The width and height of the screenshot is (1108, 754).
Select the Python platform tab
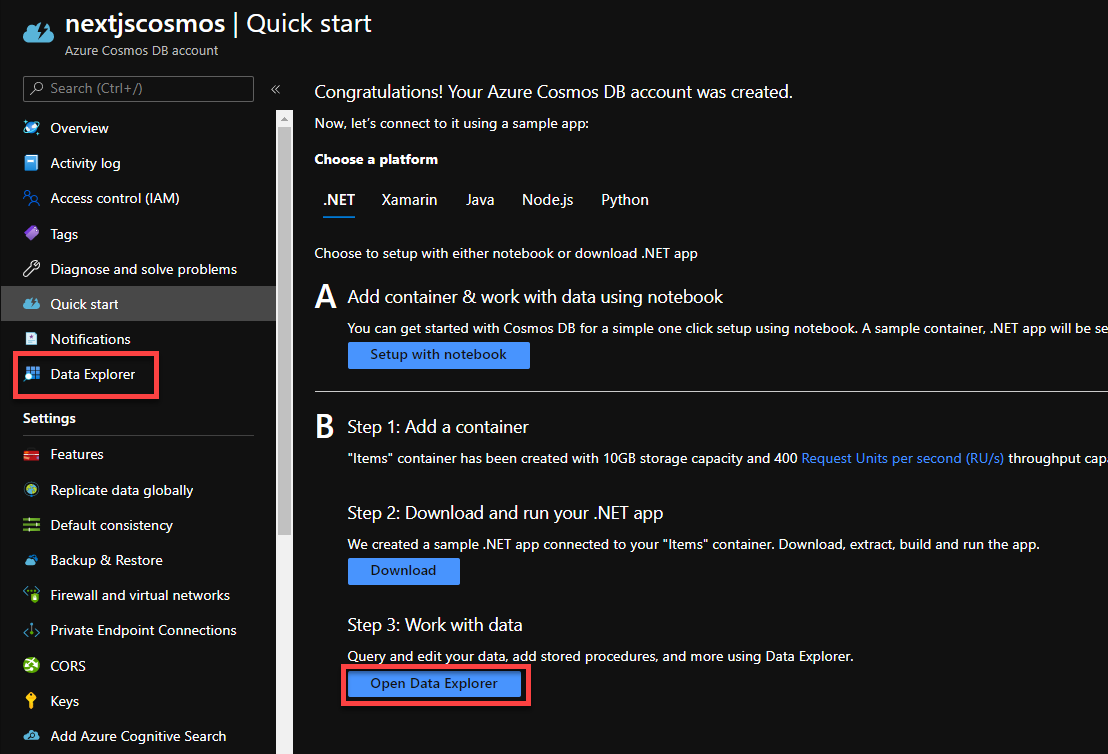click(x=625, y=200)
